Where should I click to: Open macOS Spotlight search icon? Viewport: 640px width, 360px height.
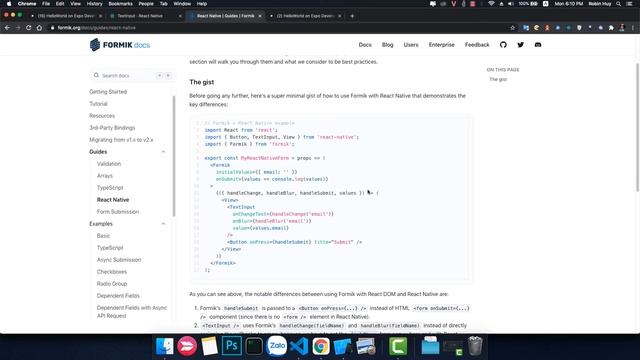(x=619, y=4)
